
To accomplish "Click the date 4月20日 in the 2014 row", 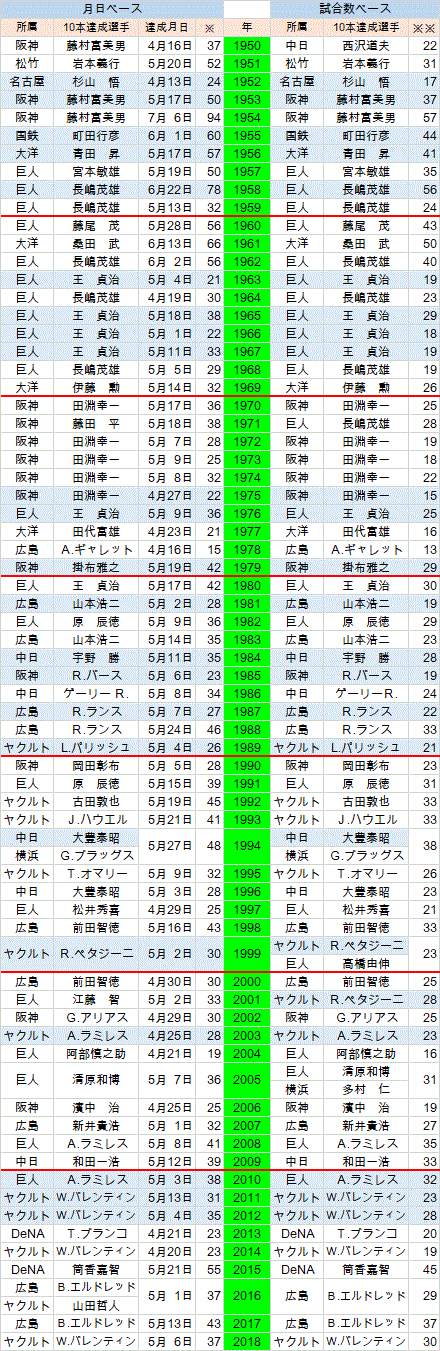I will 169,1252.
